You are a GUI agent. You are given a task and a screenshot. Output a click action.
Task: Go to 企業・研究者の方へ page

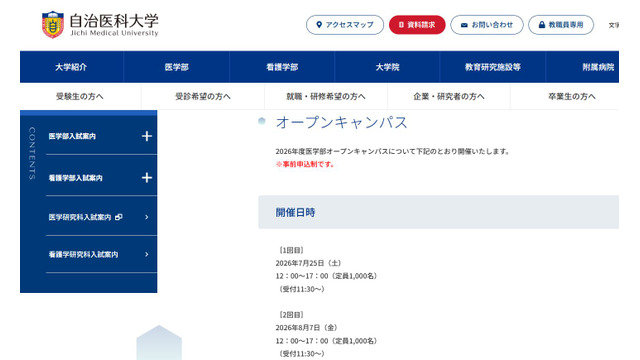pos(449,96)
